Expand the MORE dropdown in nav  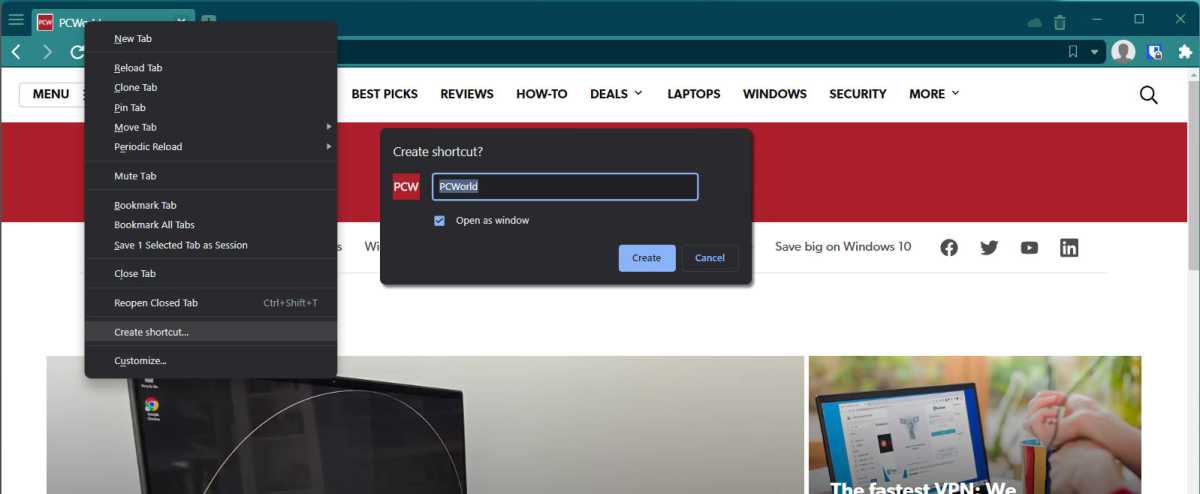coord(934,94)
